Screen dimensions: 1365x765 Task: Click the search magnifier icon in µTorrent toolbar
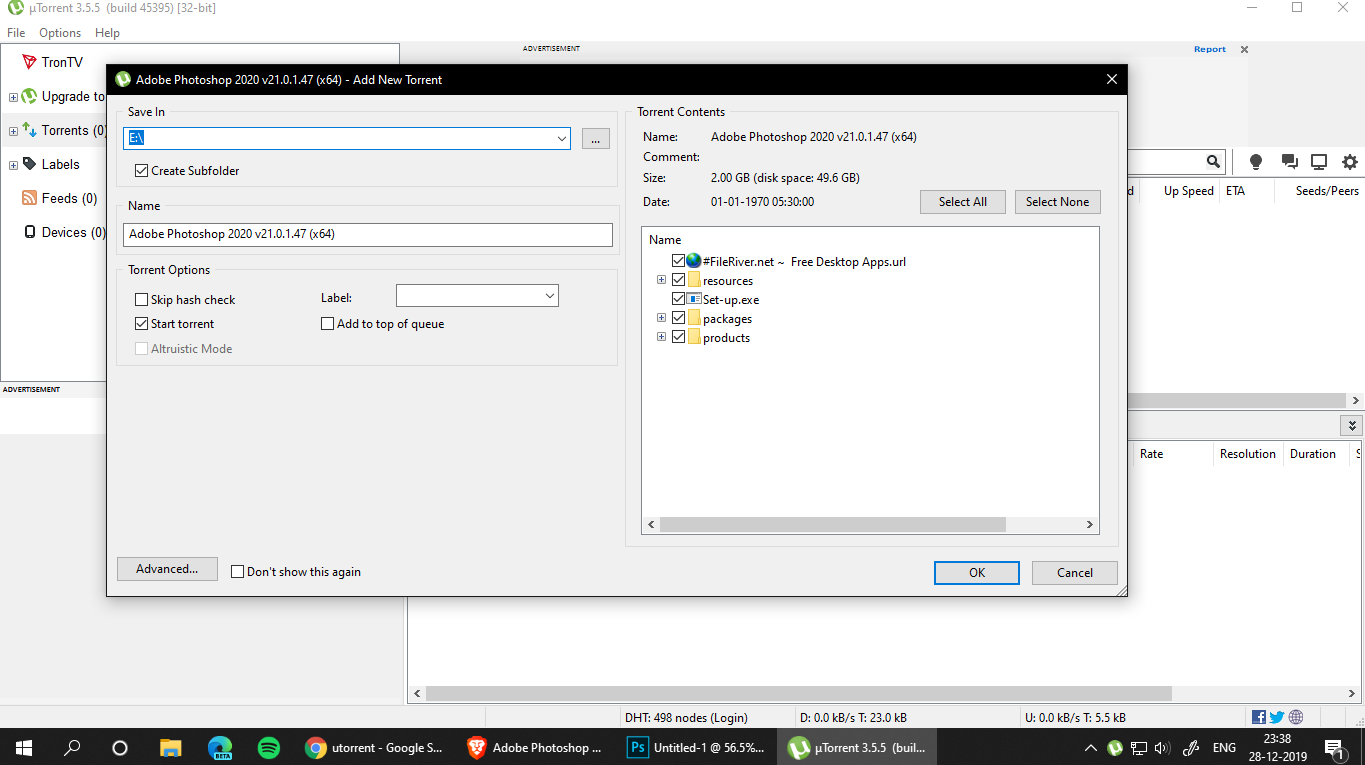pos(1213,162)
